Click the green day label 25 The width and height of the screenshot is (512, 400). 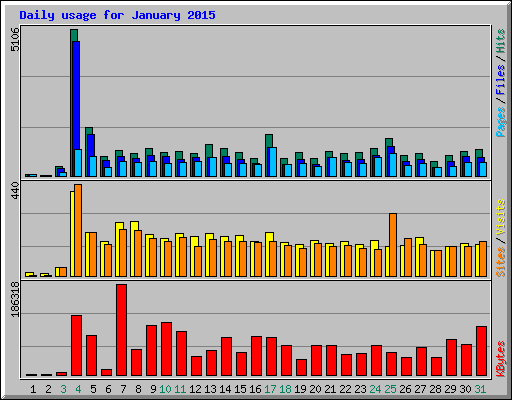(x=390, y=389)
